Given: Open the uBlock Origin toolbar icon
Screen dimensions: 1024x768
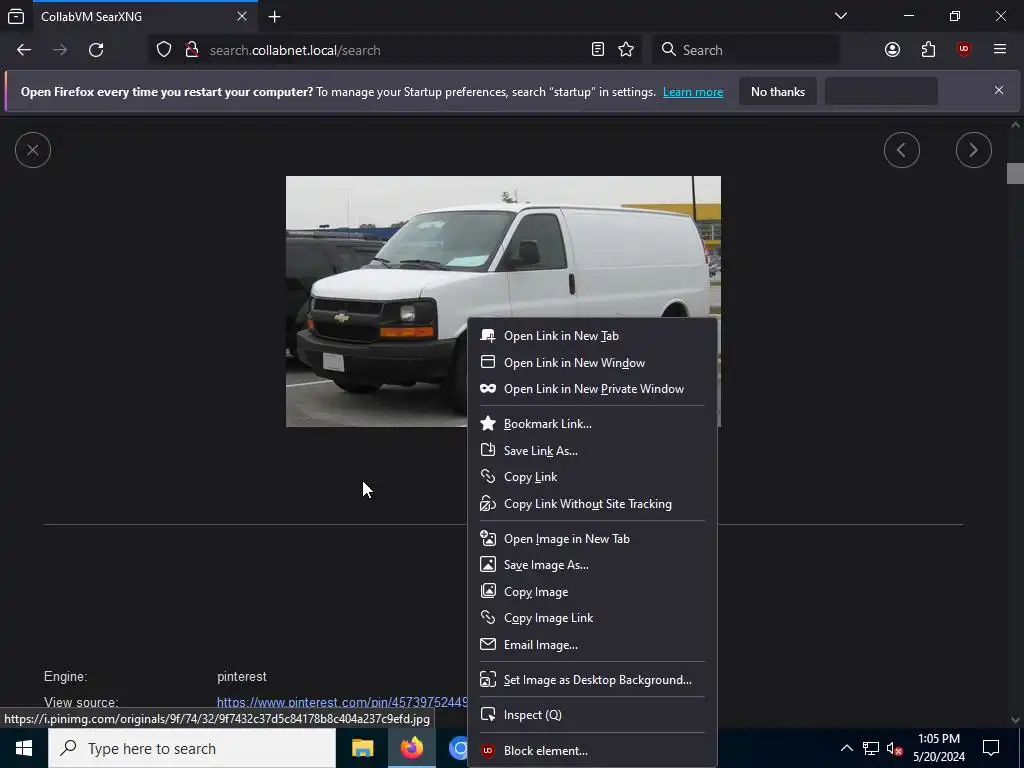Looking at the screenshot, I should (x=964, y=50).
